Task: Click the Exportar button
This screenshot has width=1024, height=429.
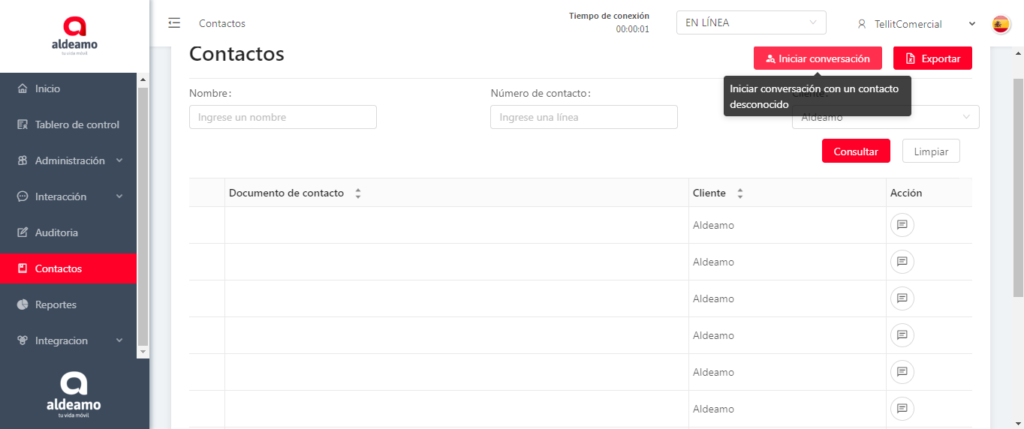Action: click(932, 59)
